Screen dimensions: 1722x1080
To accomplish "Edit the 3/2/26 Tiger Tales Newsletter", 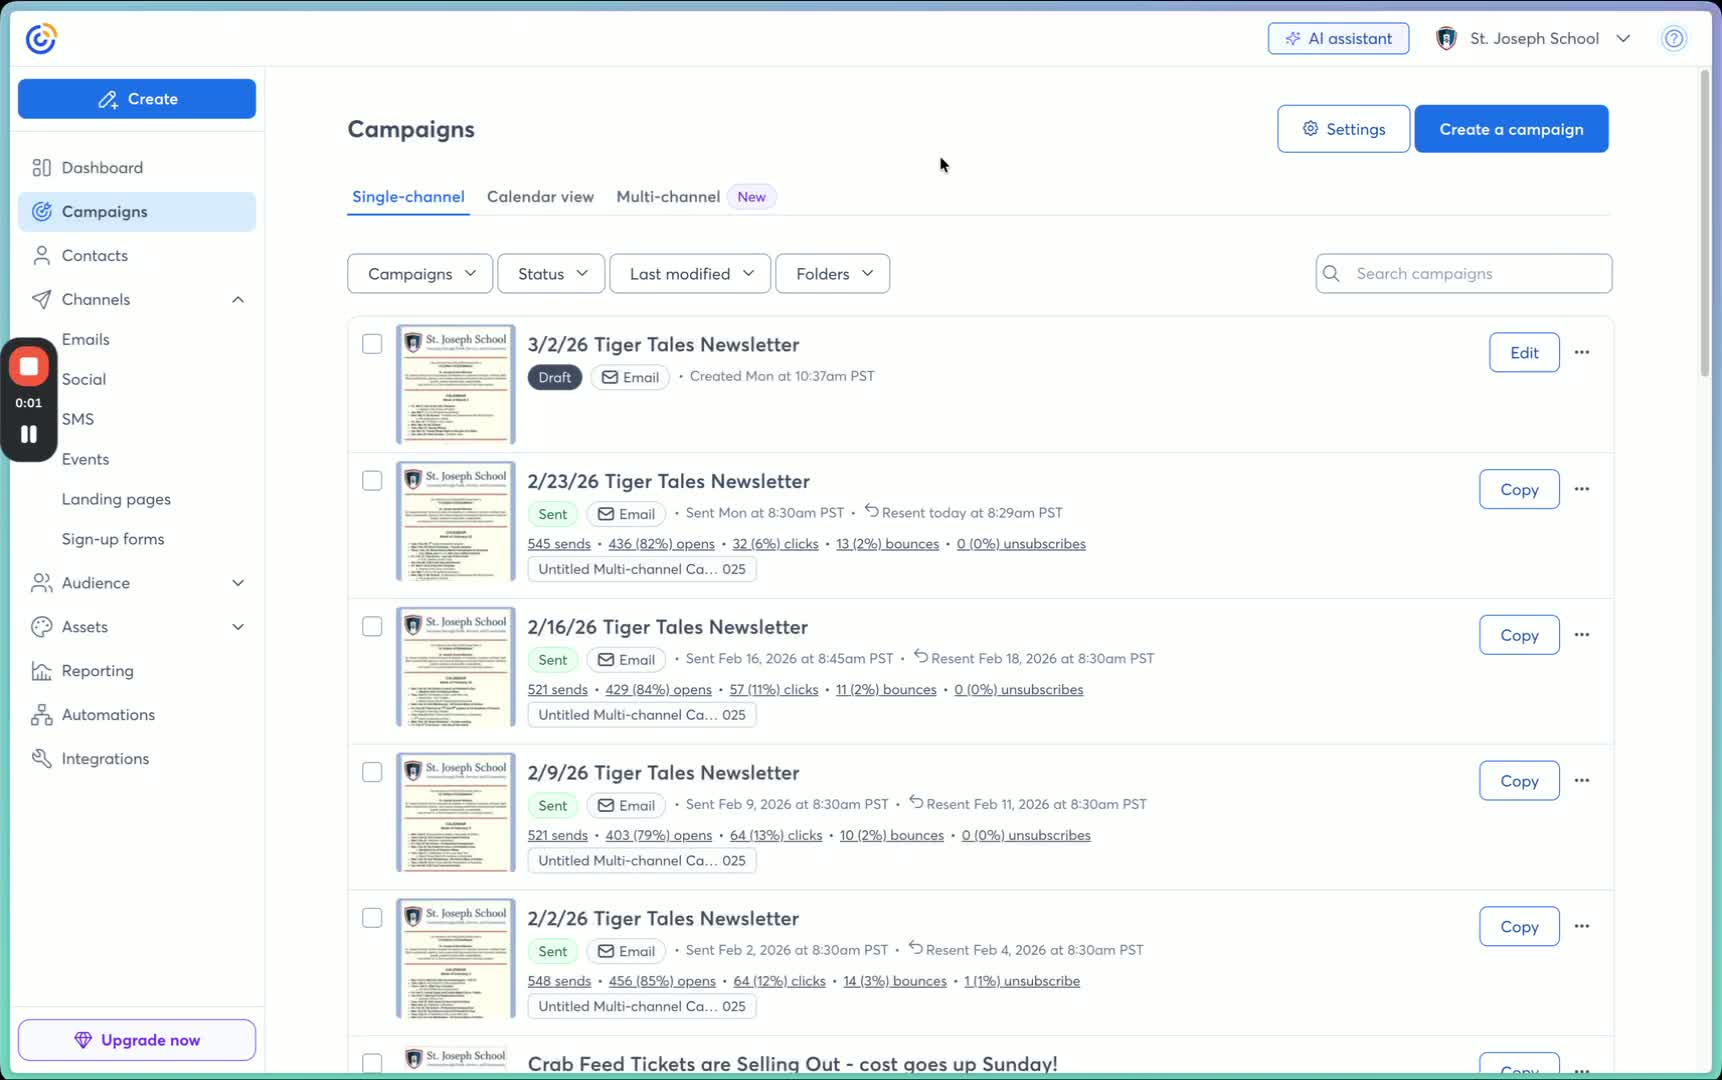I will click(x=1524, y=352).
